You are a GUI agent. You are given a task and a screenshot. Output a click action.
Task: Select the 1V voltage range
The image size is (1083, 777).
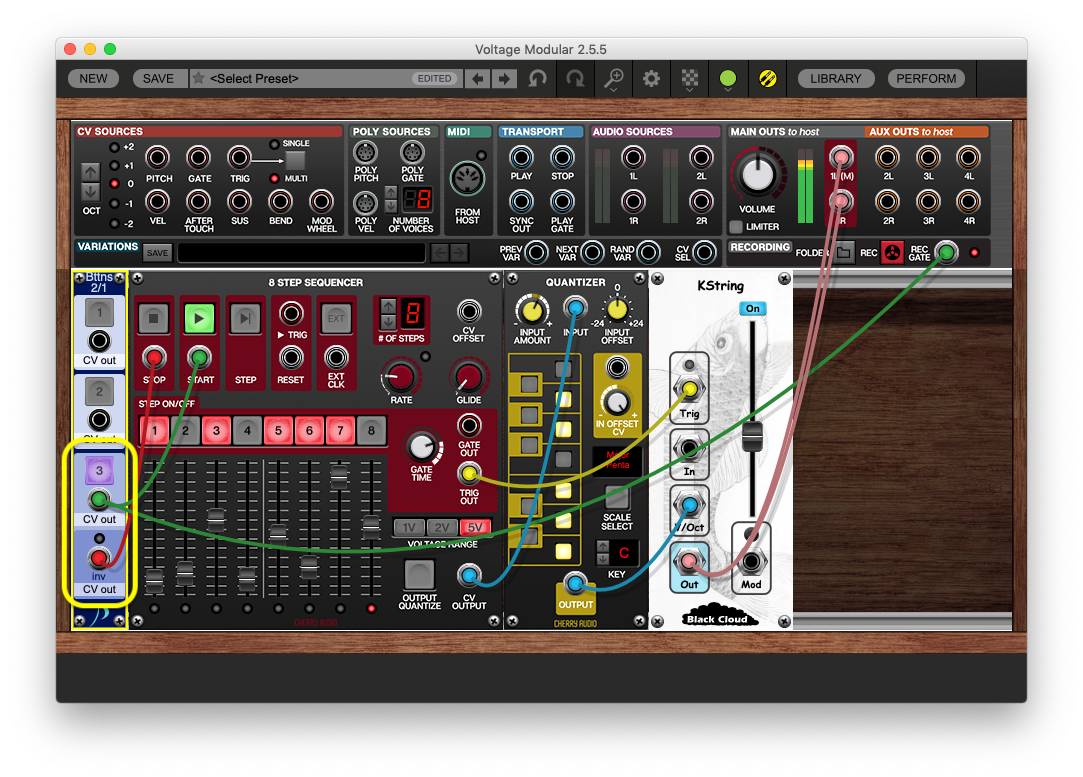(409, 527)
